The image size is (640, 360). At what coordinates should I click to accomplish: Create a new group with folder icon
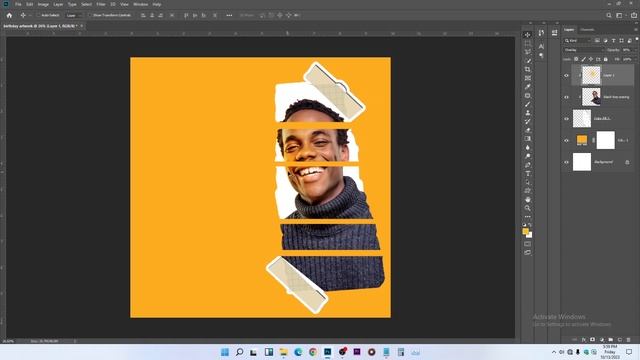[x=611, y=340]
